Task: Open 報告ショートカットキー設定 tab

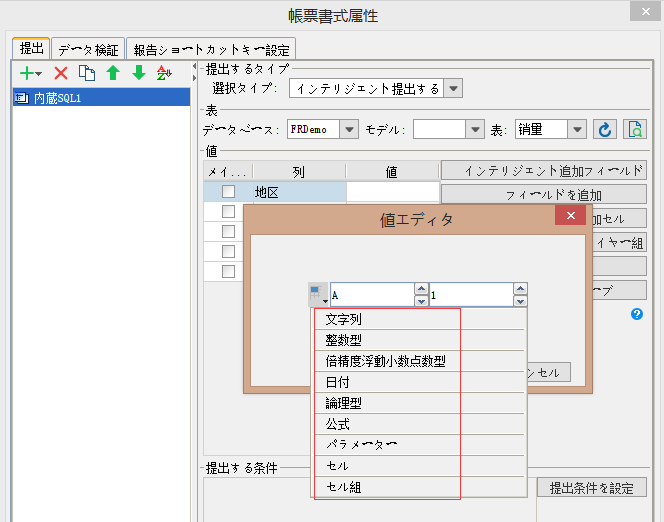Action: point(211,50)
